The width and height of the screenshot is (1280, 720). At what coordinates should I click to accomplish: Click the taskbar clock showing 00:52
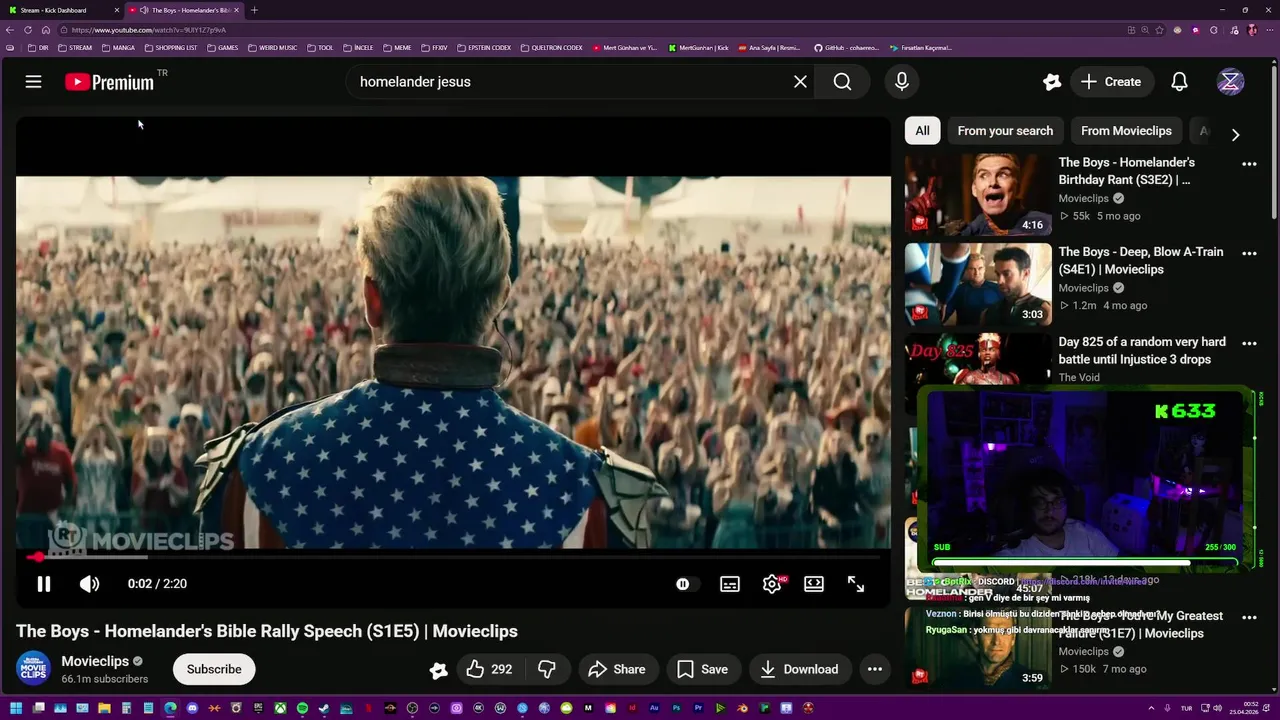(x=1244, y=708)
